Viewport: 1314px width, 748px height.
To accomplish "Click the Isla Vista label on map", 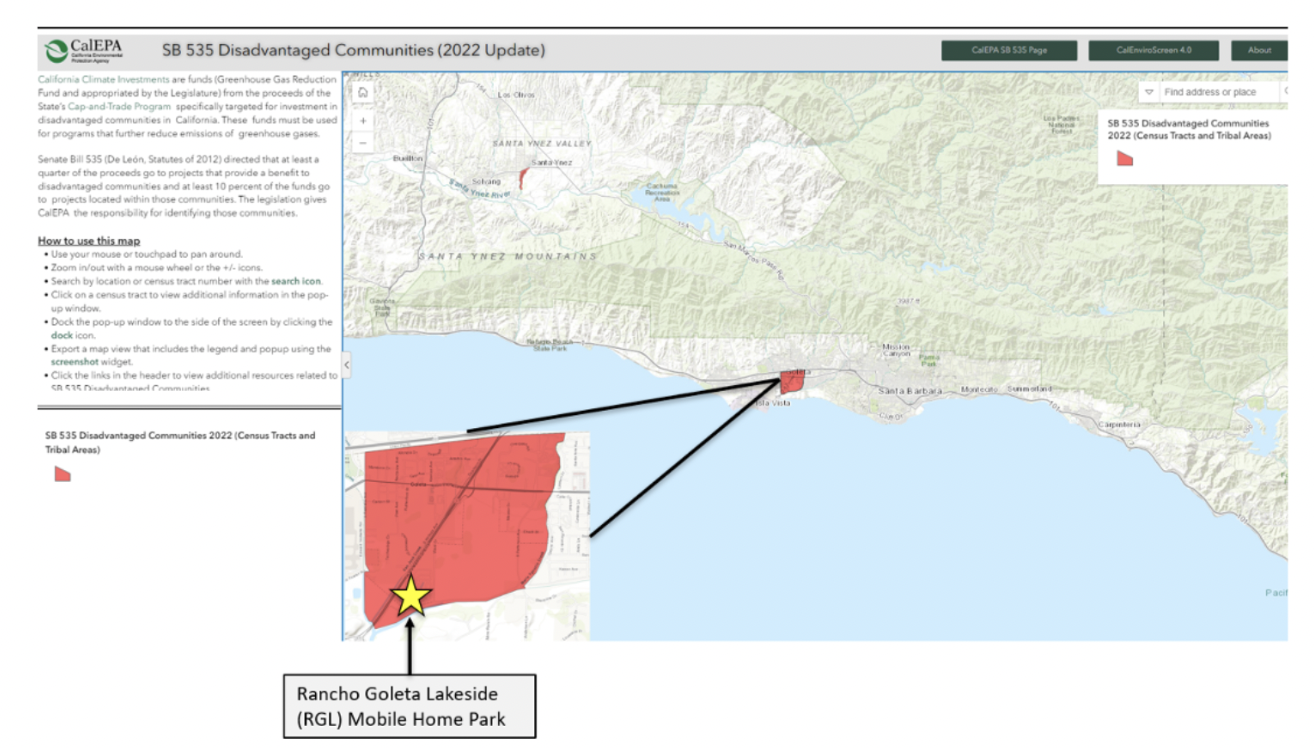I will (774, 403).
